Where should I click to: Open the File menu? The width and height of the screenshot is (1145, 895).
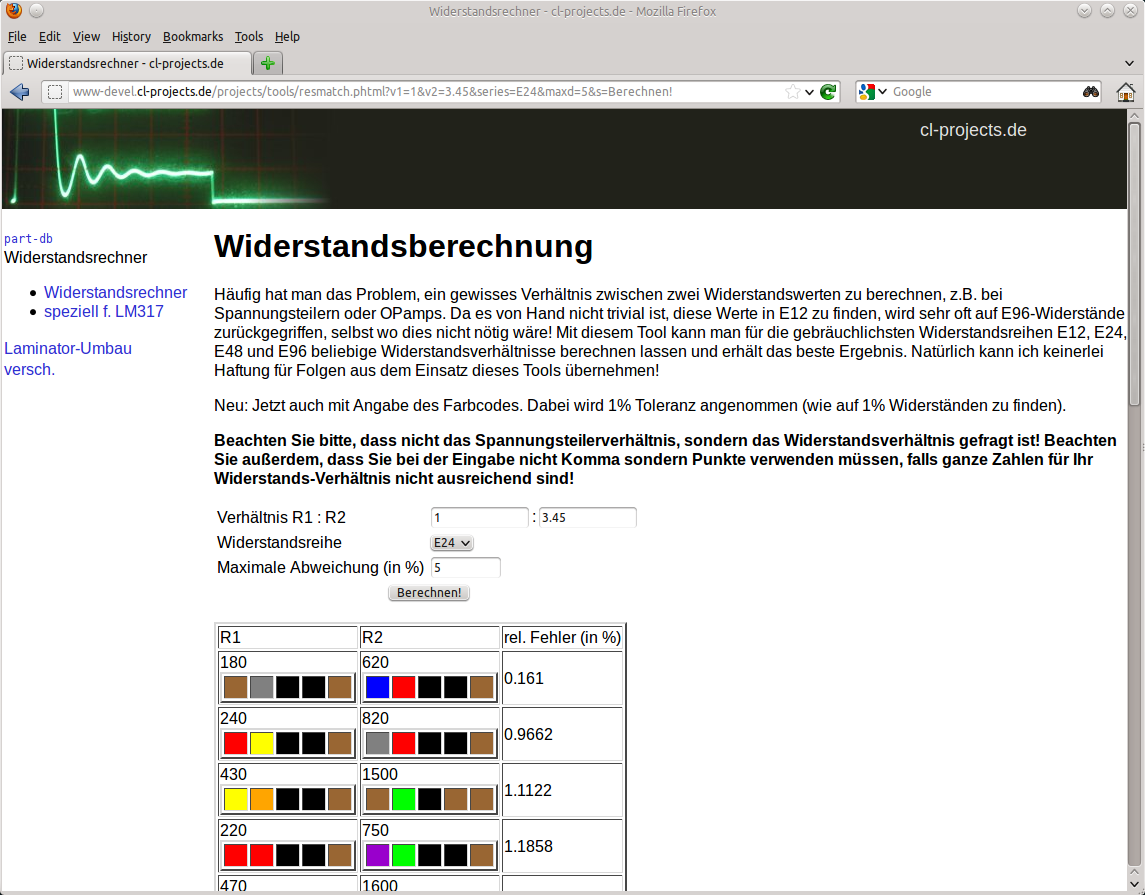[17, 37]
